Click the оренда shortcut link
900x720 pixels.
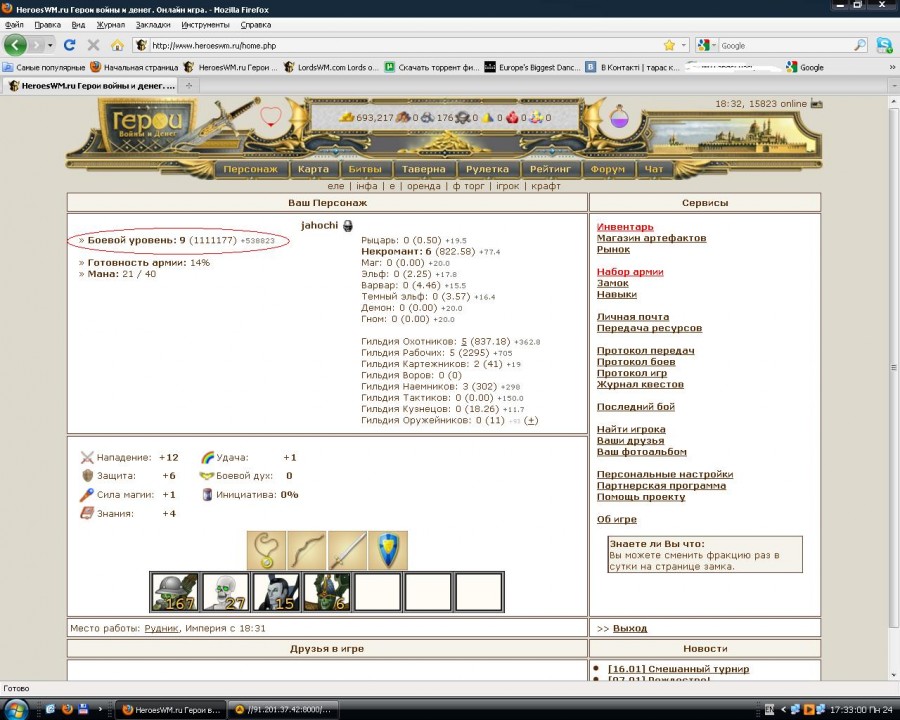coord(424,186)
